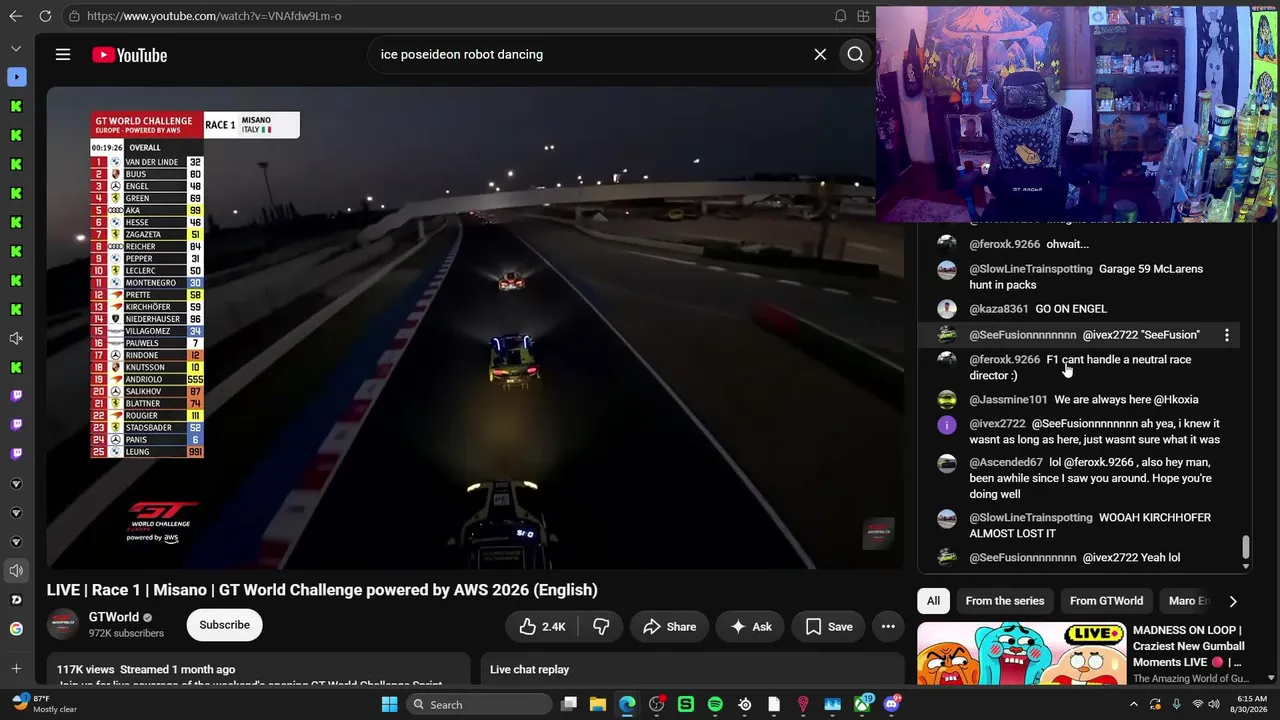Click @ivex2722's purple chat avatar
The image size is (1280, 720).
[947, 424]
